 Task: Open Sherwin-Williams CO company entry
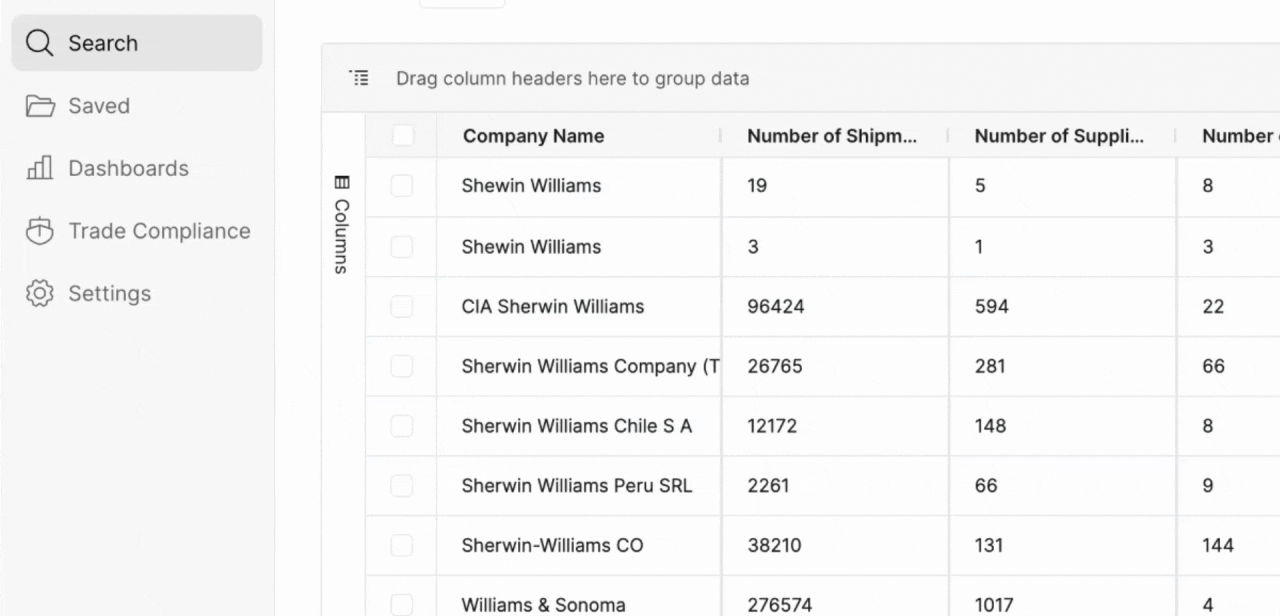click(552, 546)
